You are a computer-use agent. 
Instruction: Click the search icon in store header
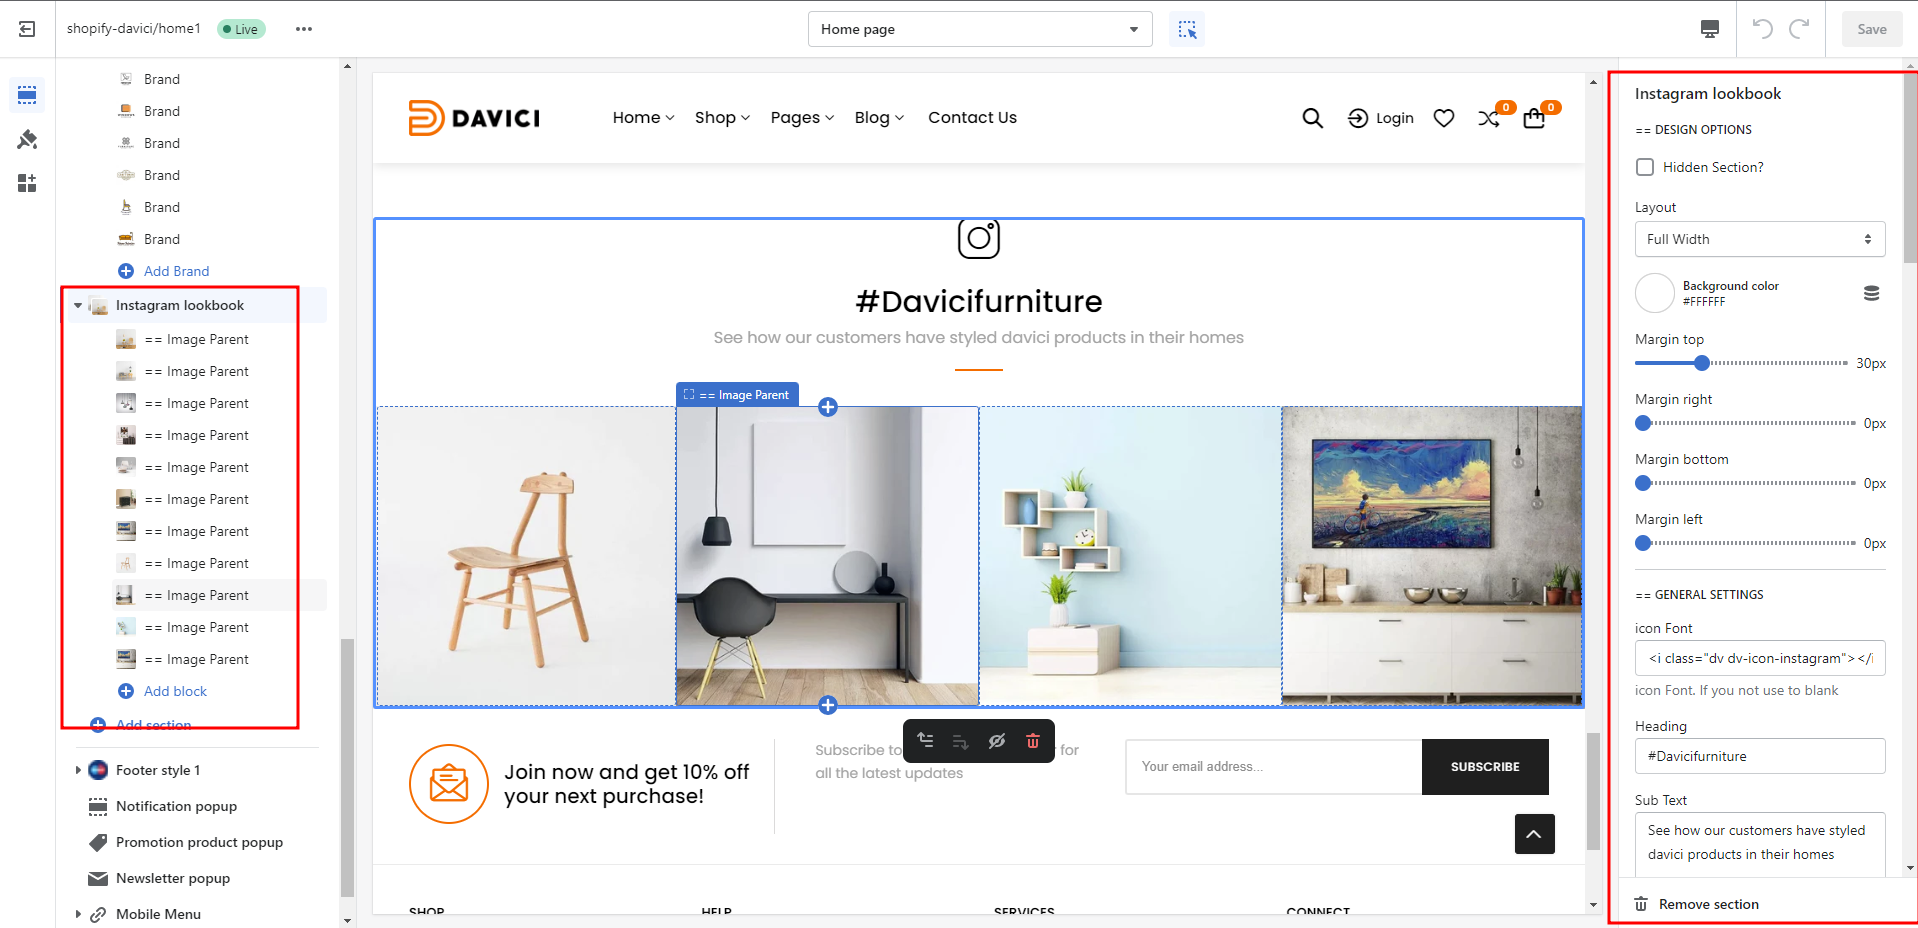point(1312,118)
